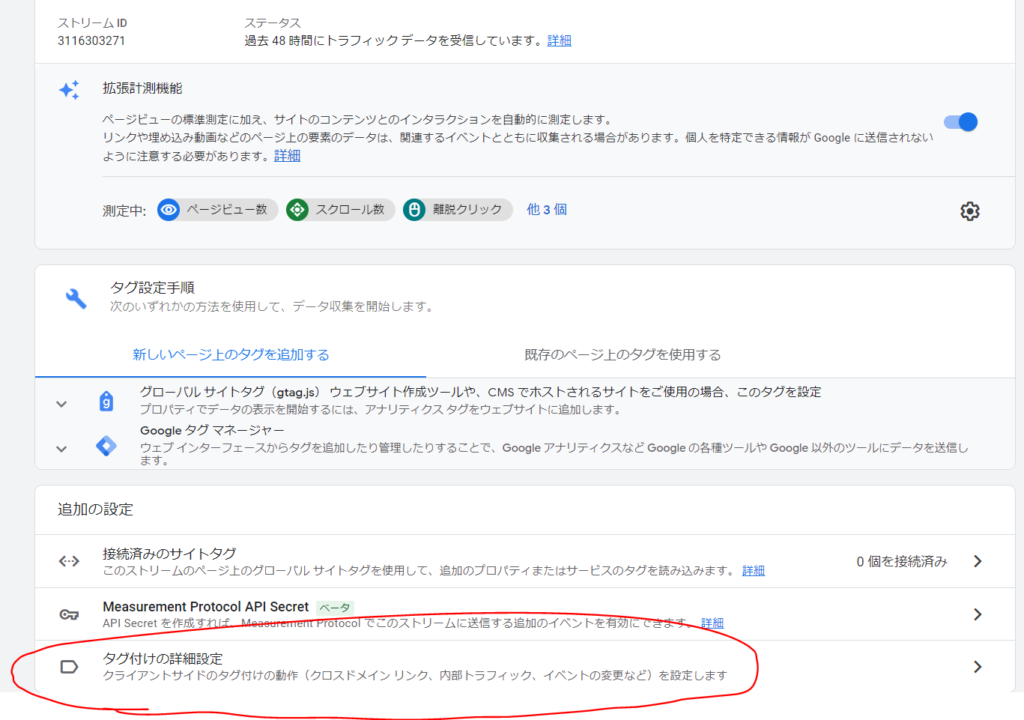The width and height of the screenshot is (1024, 720).
Task: Click the Google タグ マネージャー diamond icon
Action: pyautogui.click(x=106, y=446)
